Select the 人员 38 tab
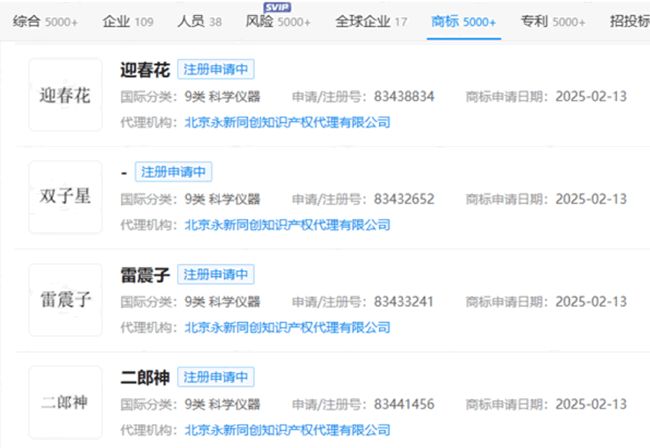 199,22
